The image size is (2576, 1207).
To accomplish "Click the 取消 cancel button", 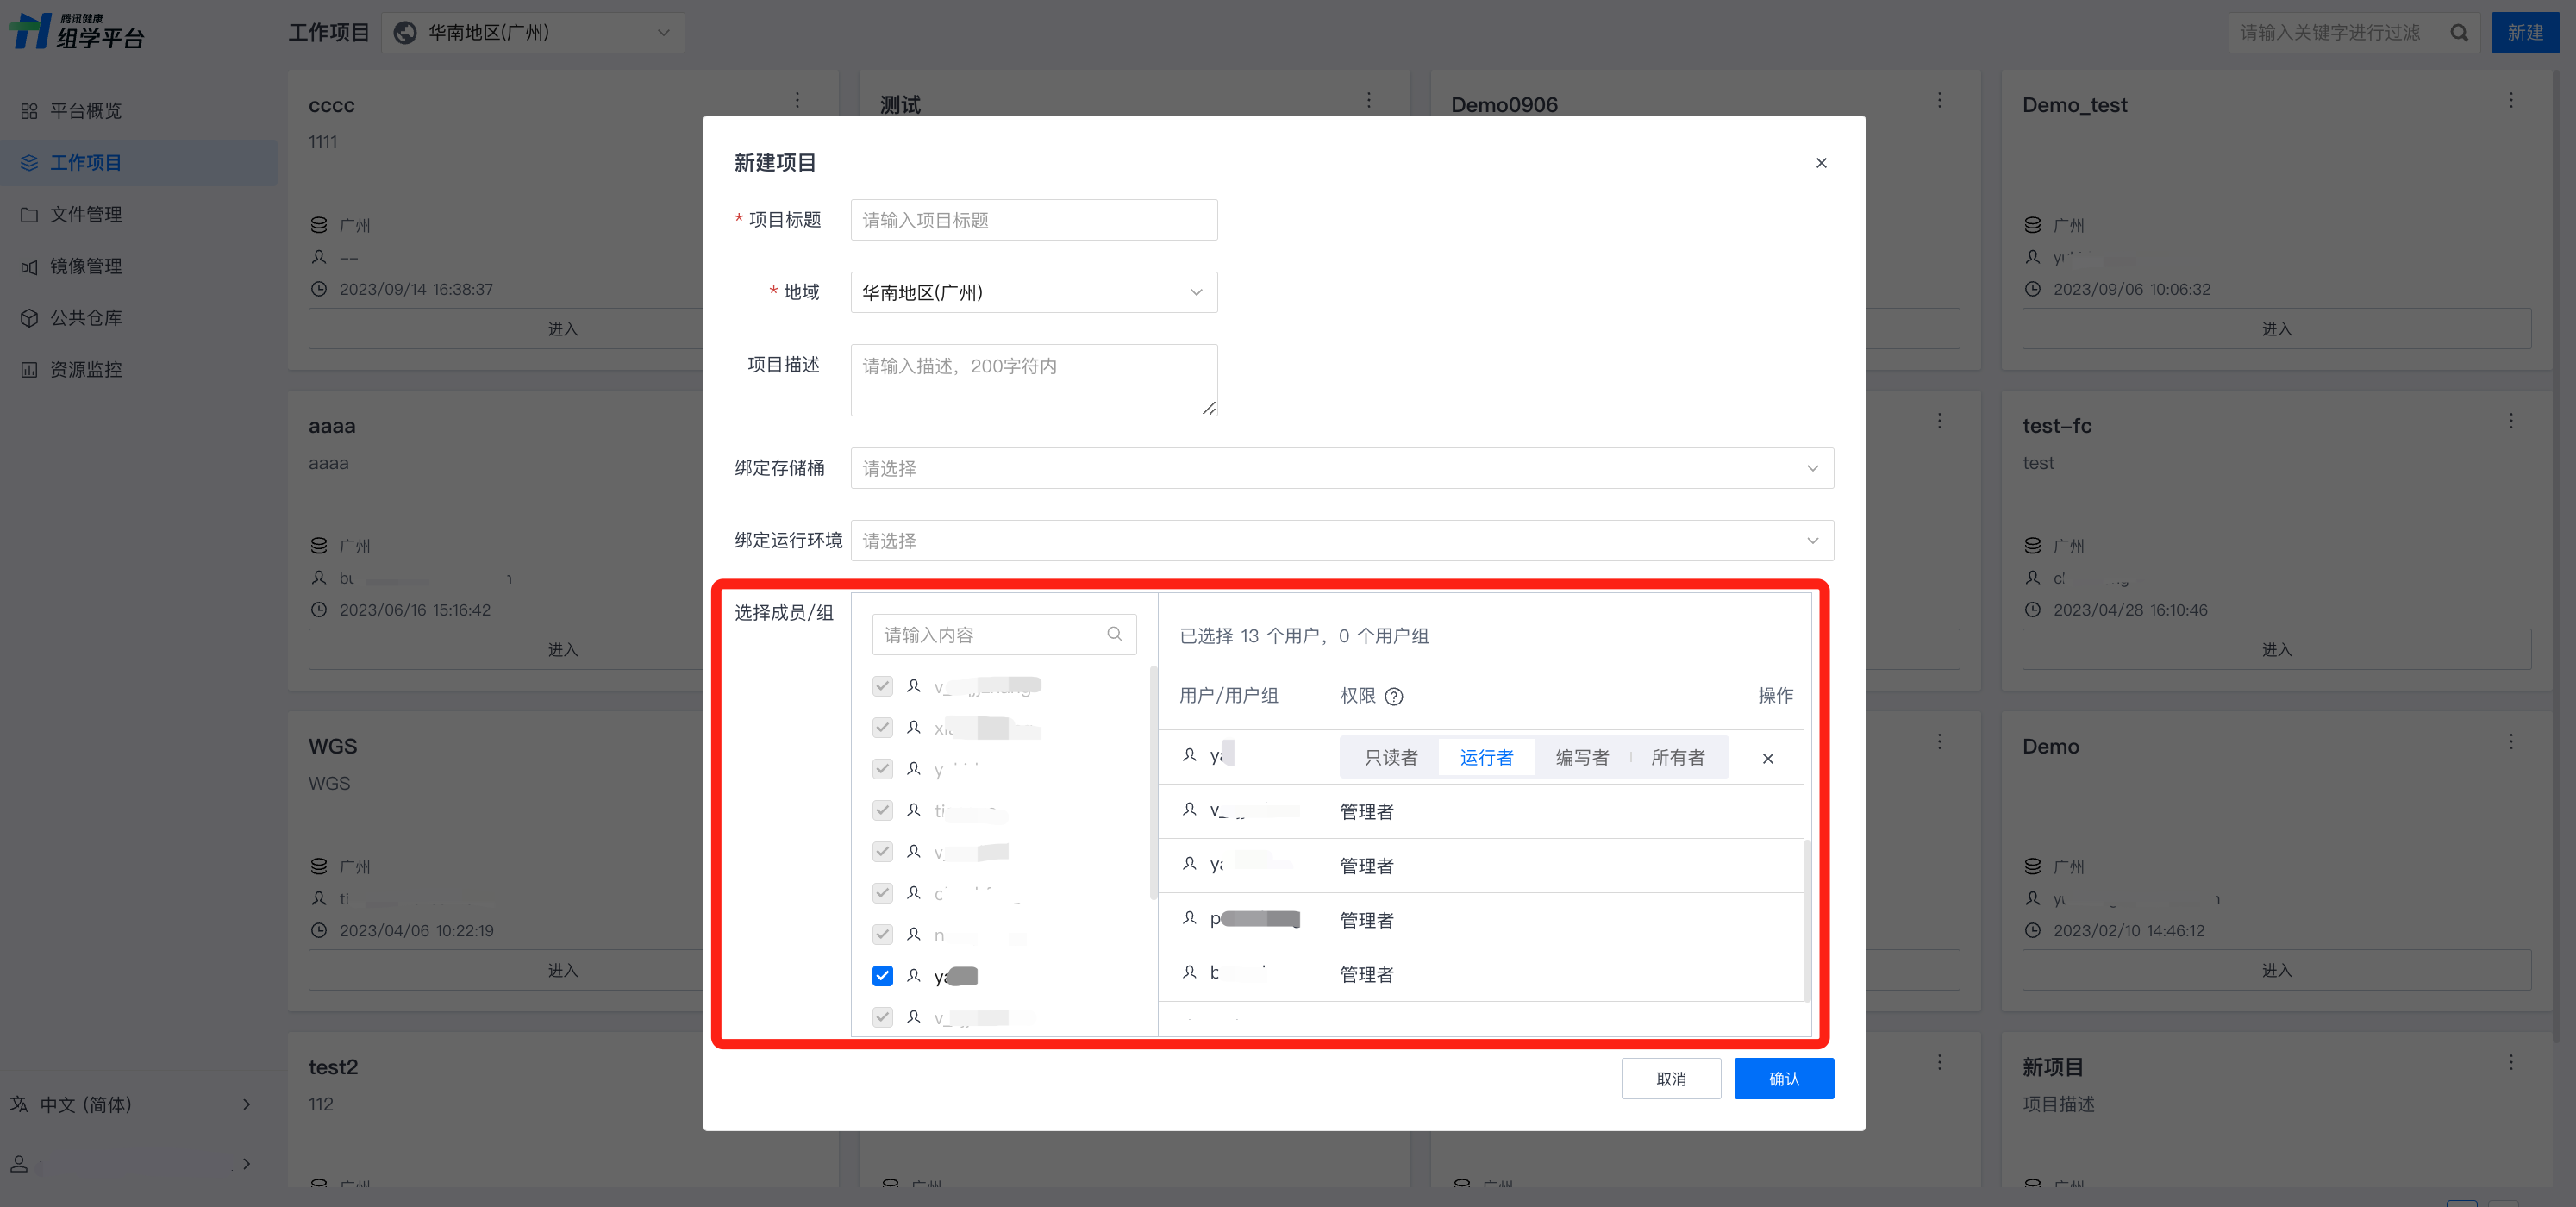I will pyautogui.click(x=1670, y=1078).
